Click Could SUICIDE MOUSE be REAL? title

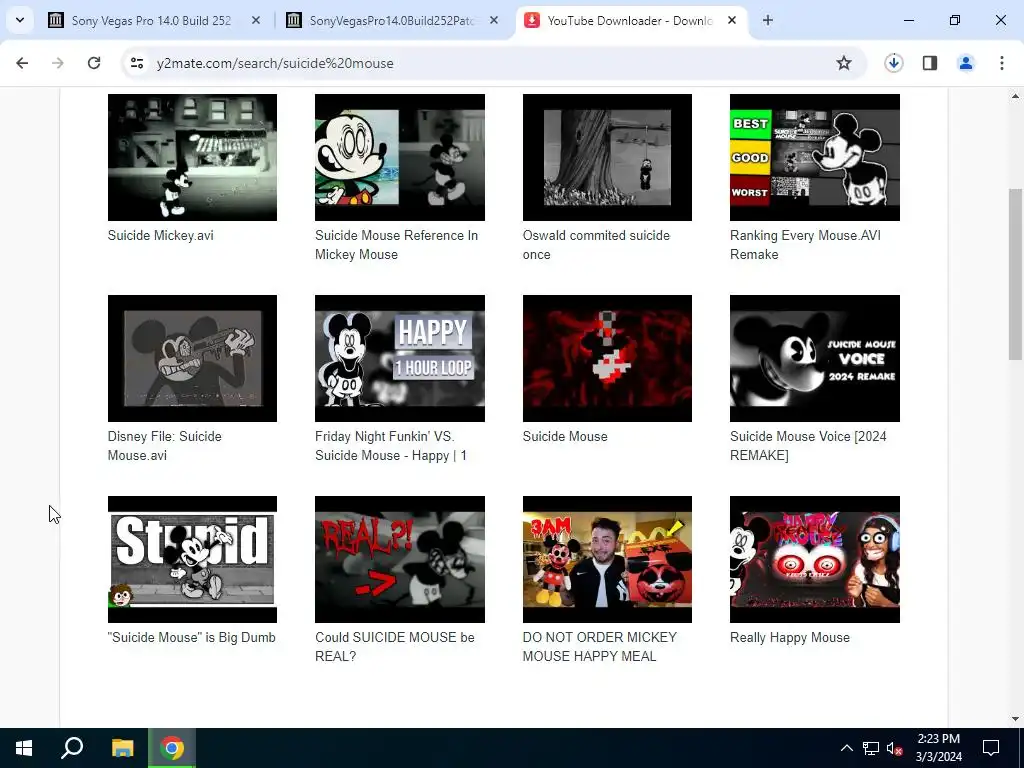[x=395, y=647]
